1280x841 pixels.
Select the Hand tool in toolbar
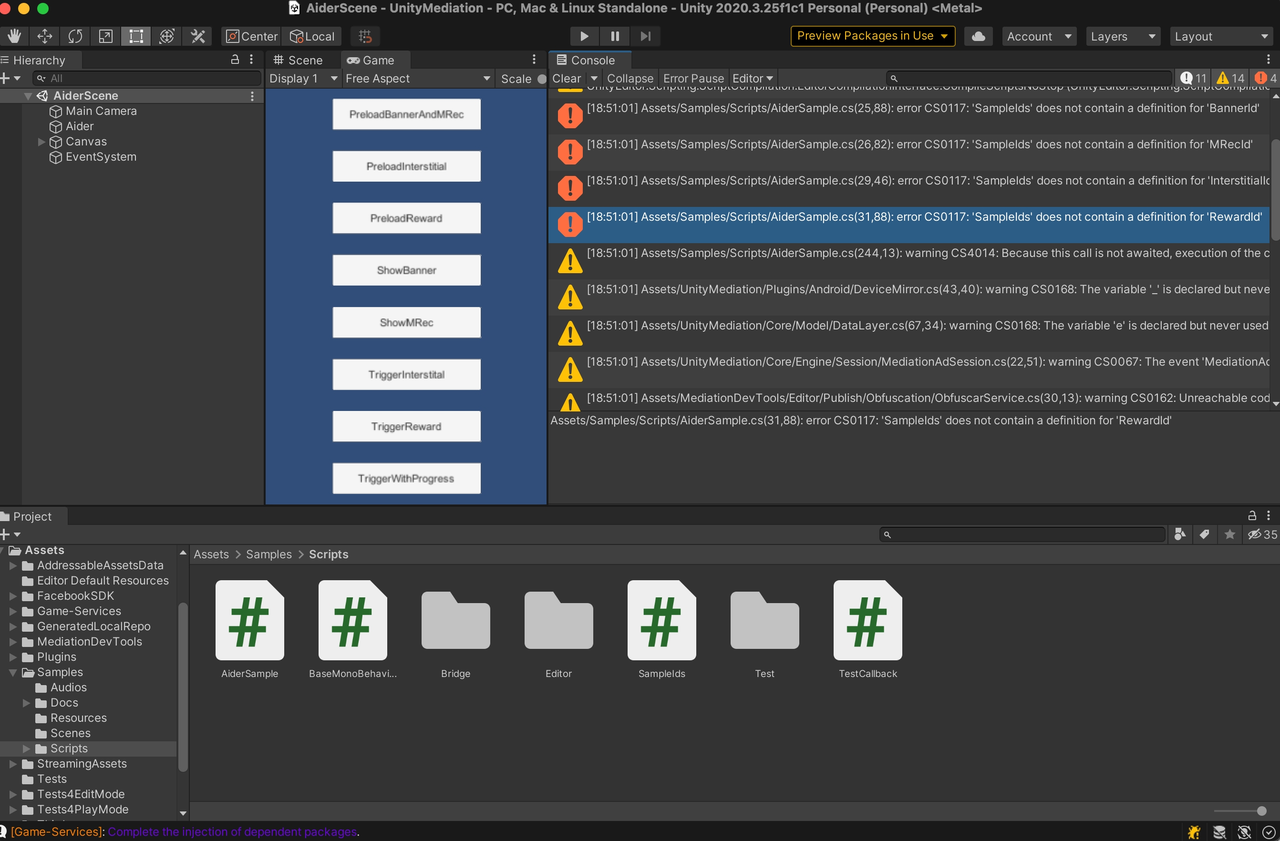pos(14,36)
